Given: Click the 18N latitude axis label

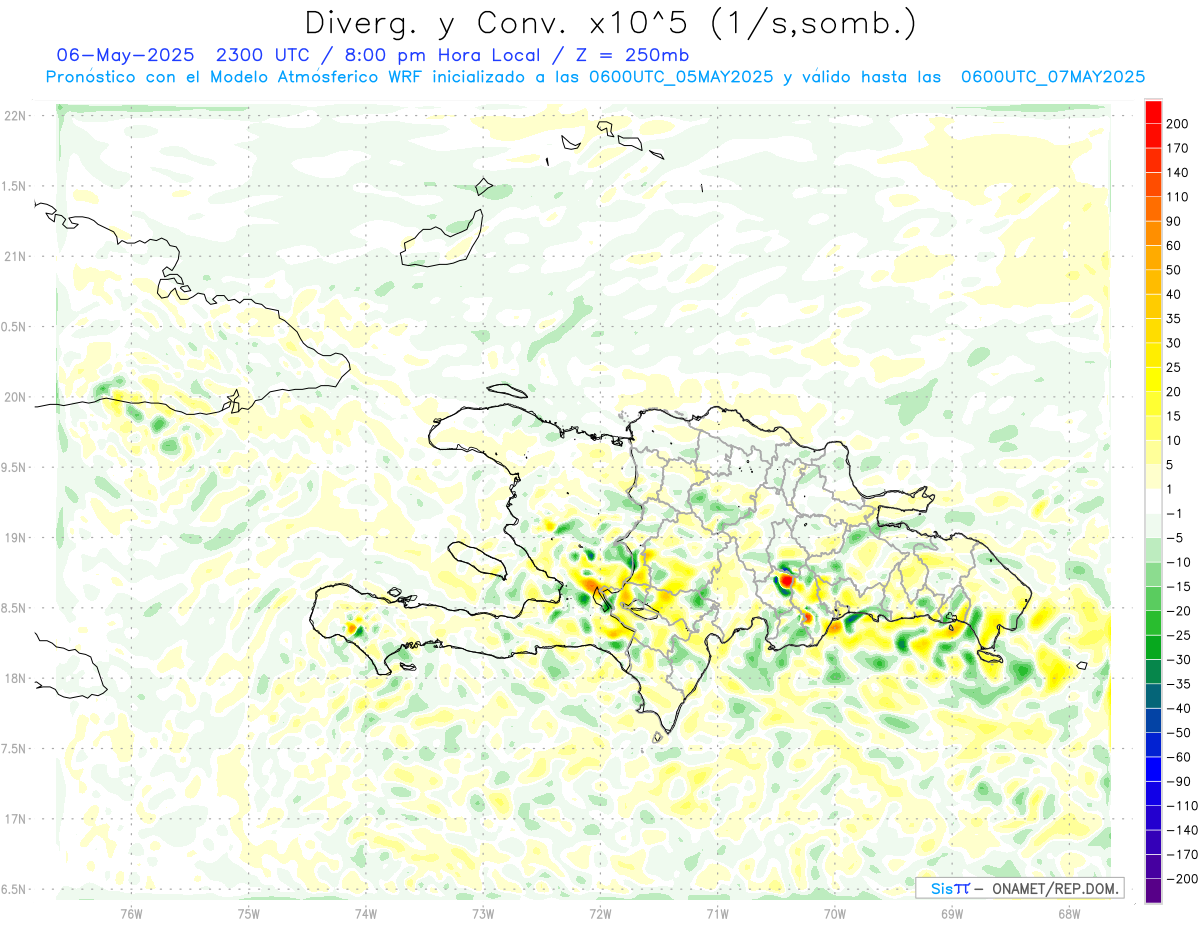Looking at the screenshot, I should [16, 679].
